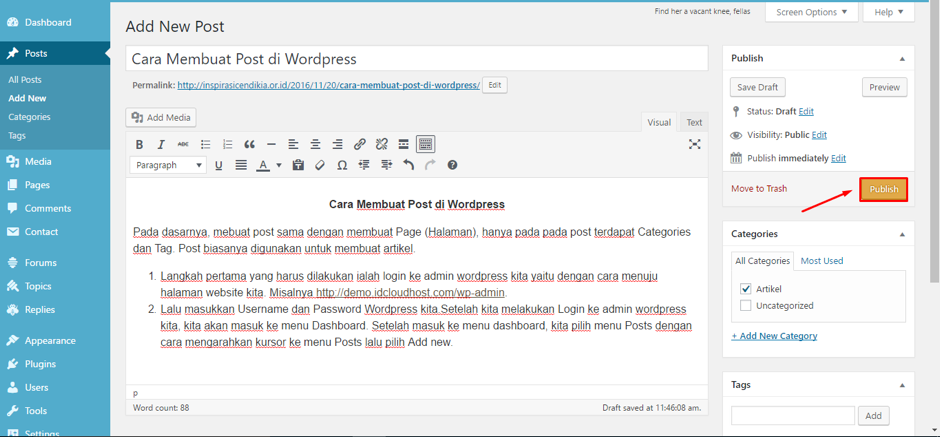The height and width of the screenshot is (437, 940).
Task: Insert or edit link
Action: point(359,144)
